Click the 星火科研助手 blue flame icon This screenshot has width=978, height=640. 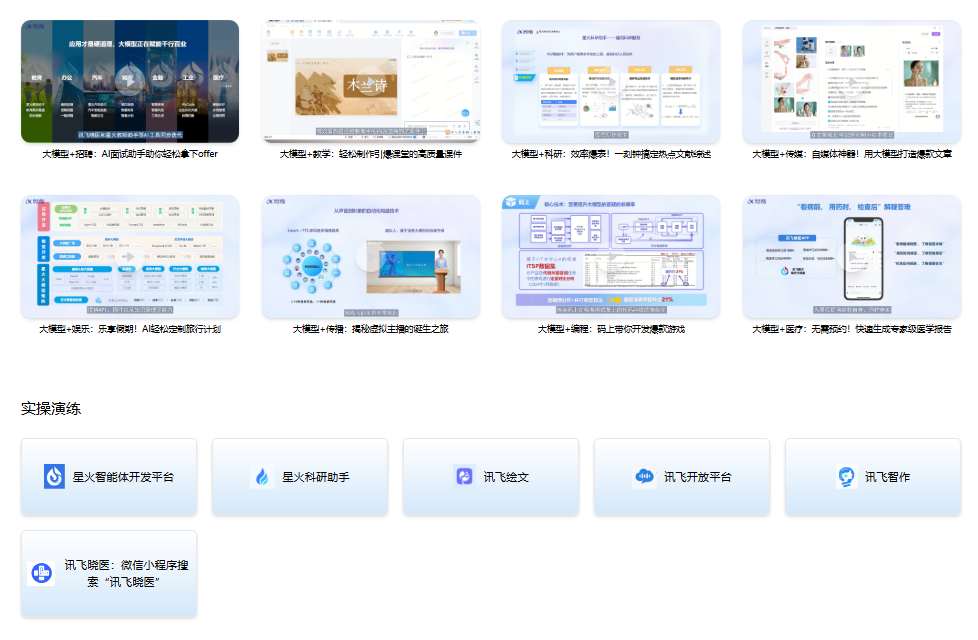point(263,477)
